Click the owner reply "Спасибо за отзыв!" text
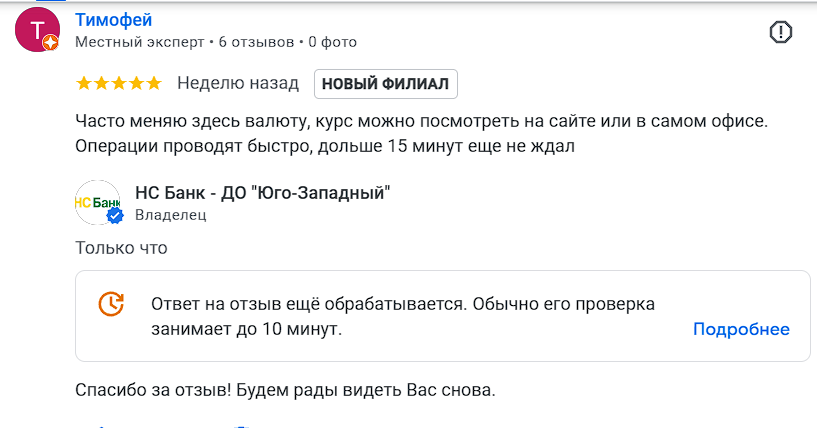Image resolution: width=817 pixels, height=428 pixels. (286, 389)
